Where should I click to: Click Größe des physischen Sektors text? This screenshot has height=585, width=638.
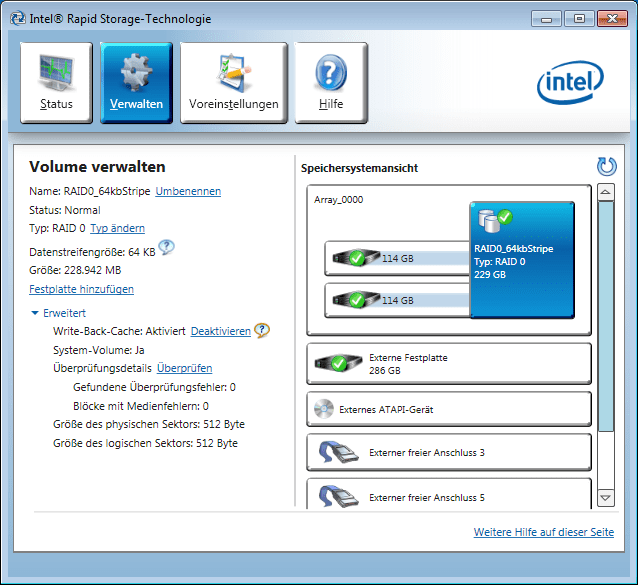pos(149,424)
